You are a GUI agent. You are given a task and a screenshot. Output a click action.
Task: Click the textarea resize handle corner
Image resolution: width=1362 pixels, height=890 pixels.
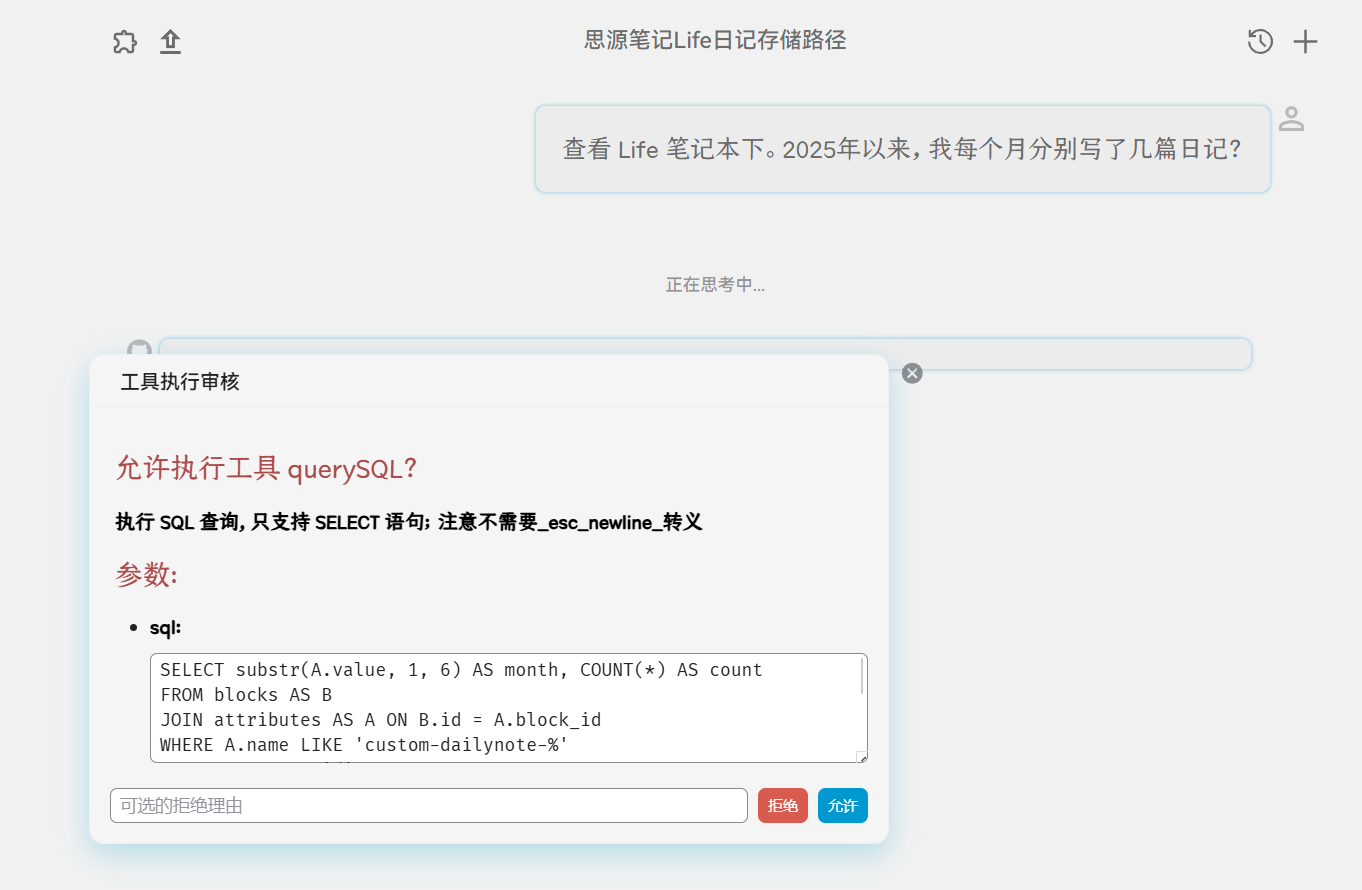click(860, 757)
